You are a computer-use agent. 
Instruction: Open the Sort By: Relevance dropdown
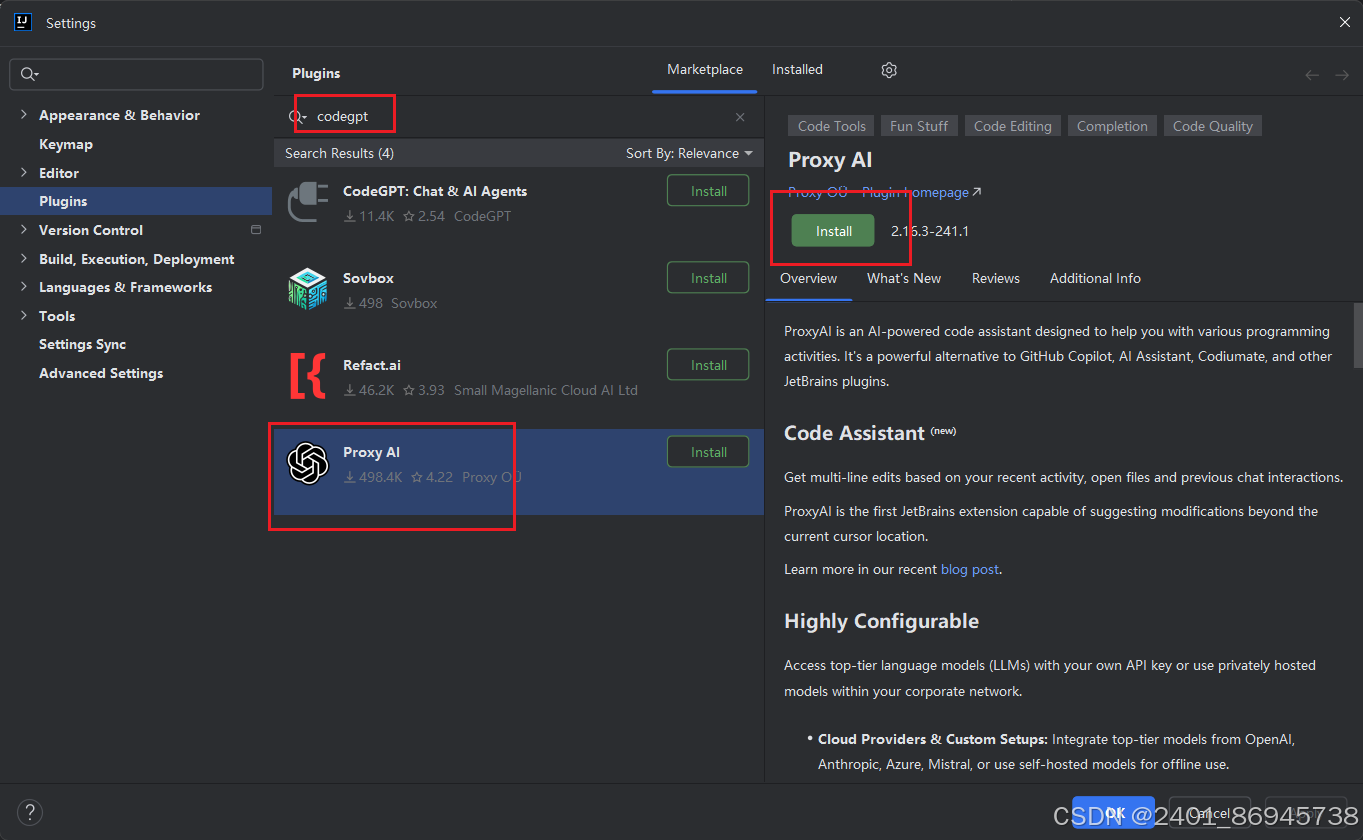click(x=689, y=153)
